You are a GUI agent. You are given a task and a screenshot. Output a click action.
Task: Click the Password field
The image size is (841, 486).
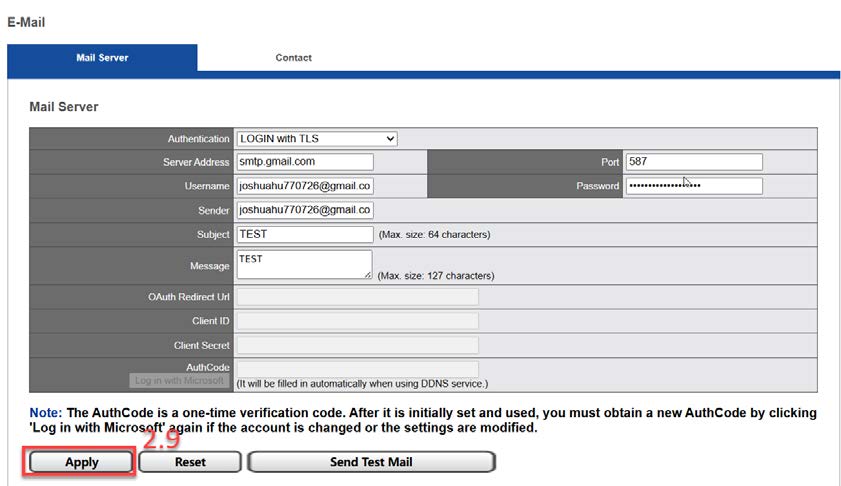click(694, 186)
